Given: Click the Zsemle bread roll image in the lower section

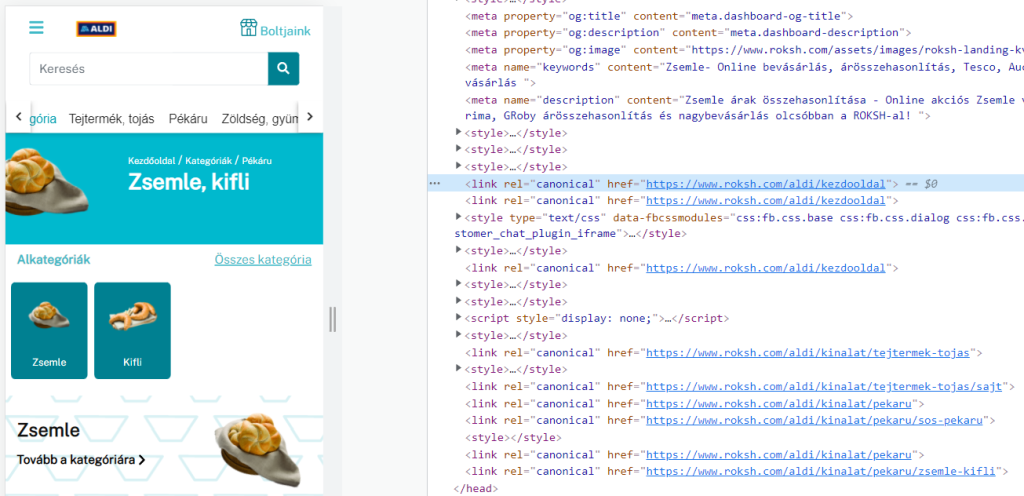Looking at the screenshot, I should [x=257, y=450].
